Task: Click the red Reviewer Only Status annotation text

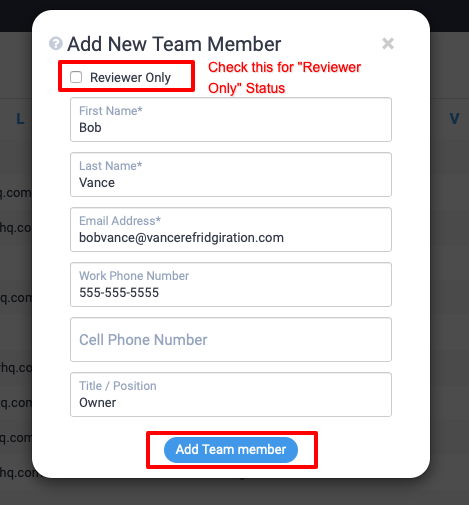Action: coord(284,78)
